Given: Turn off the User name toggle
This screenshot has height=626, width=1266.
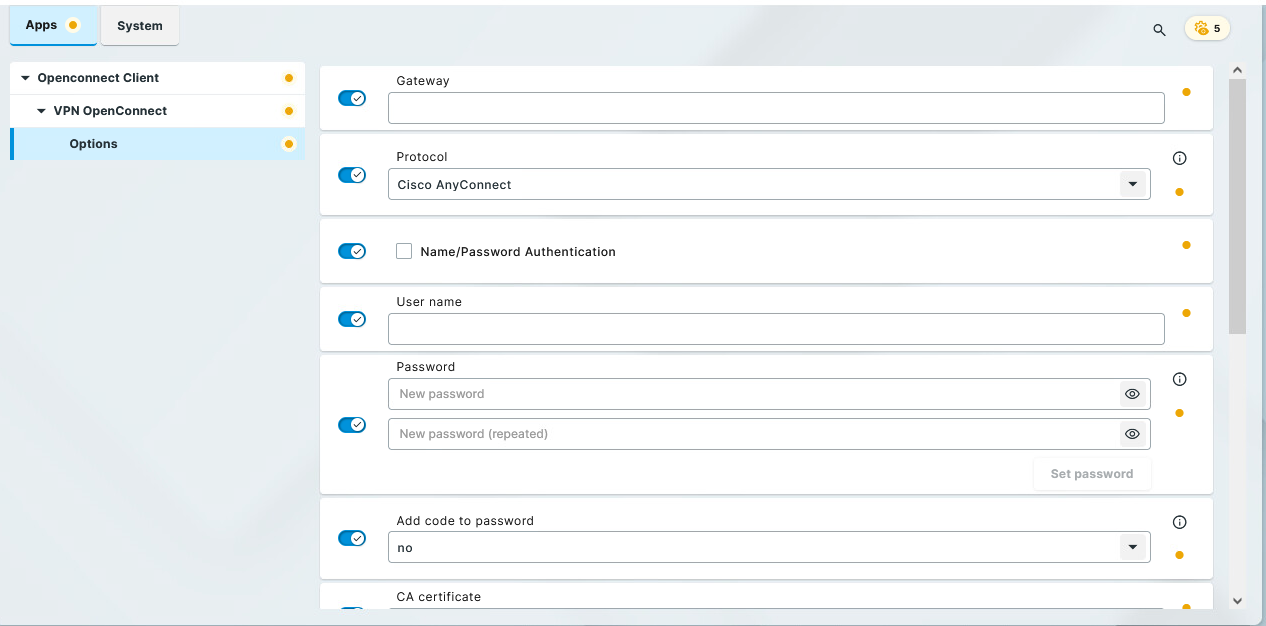Looking at the screenshot, I should 352,318.
